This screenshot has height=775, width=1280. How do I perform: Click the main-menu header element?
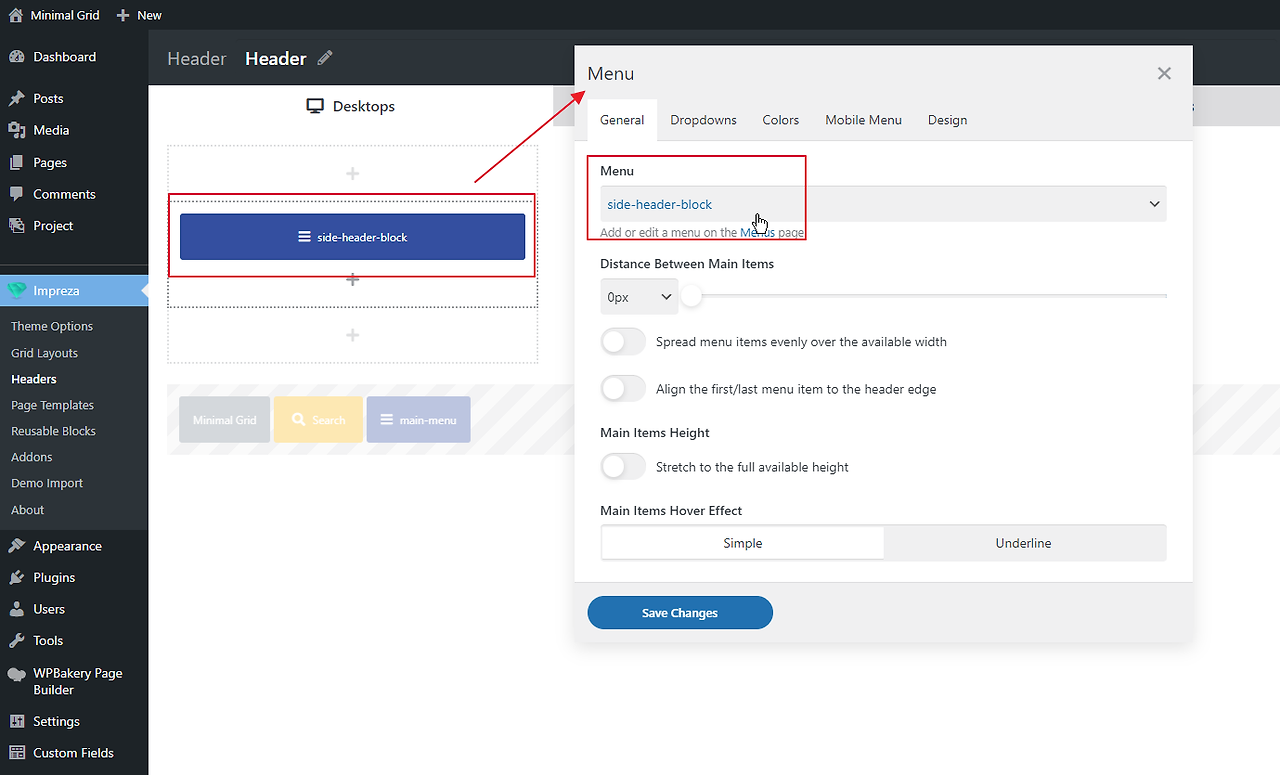pos(418,420)
